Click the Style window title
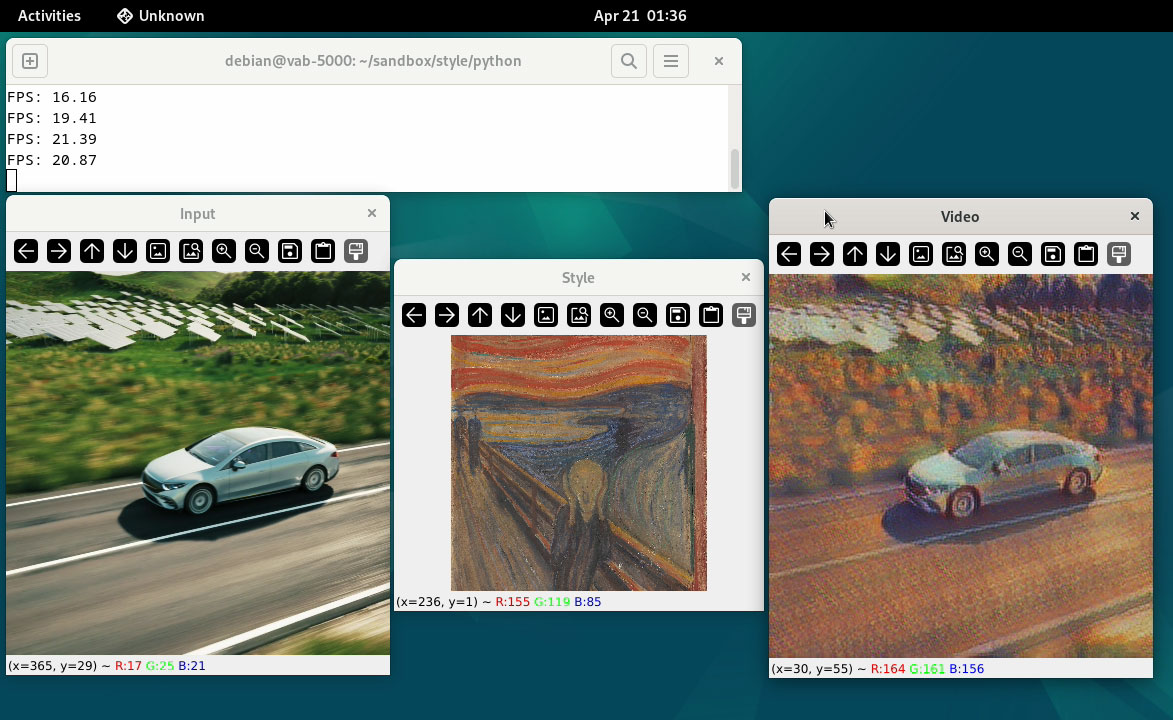Screen dimensions: 1173x720 point(578,278)
